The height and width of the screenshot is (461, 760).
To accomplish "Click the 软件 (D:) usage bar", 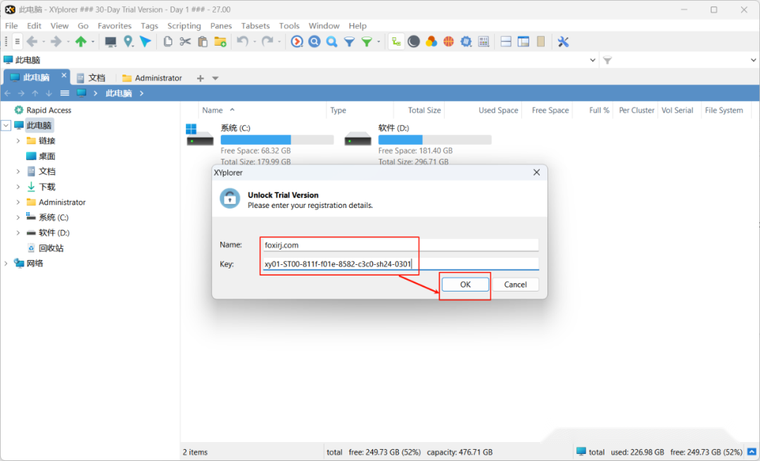I will [435, 140].
